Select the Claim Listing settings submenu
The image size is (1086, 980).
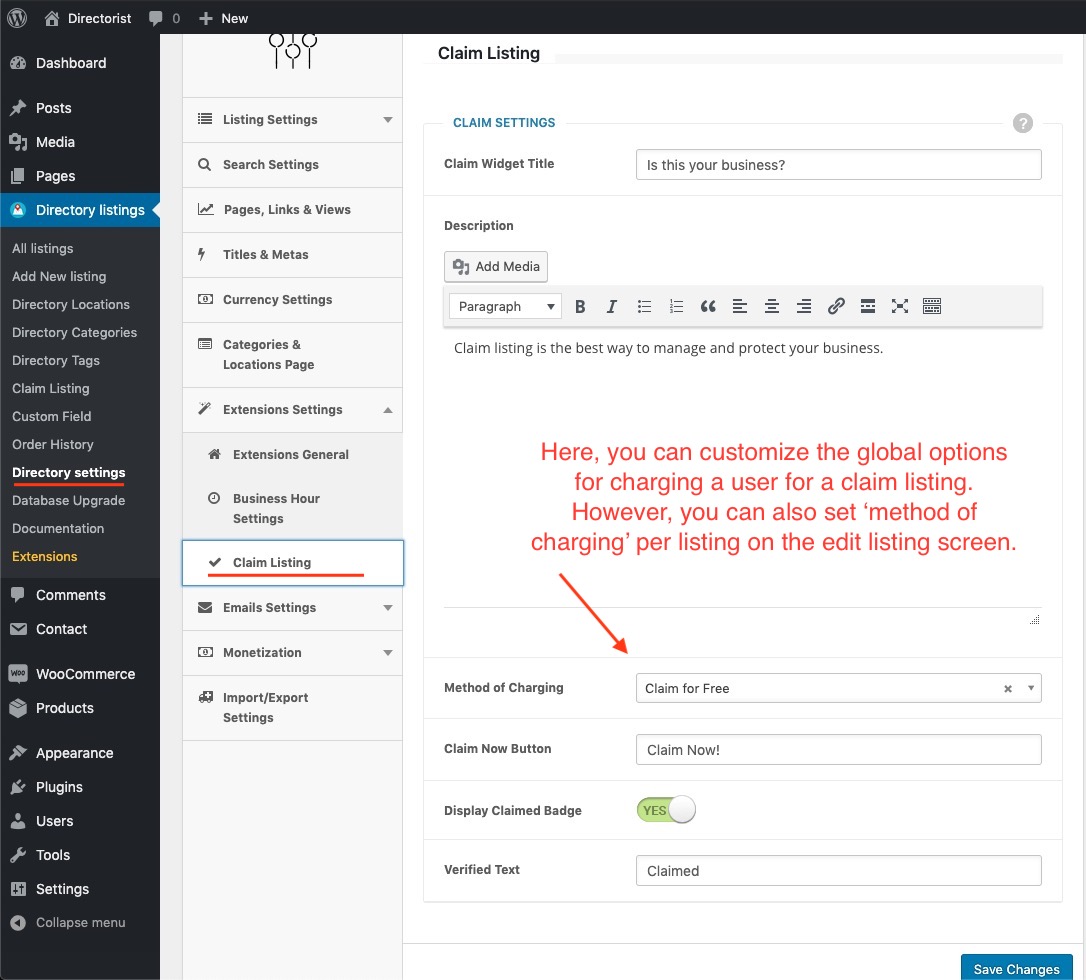(292, 563)
